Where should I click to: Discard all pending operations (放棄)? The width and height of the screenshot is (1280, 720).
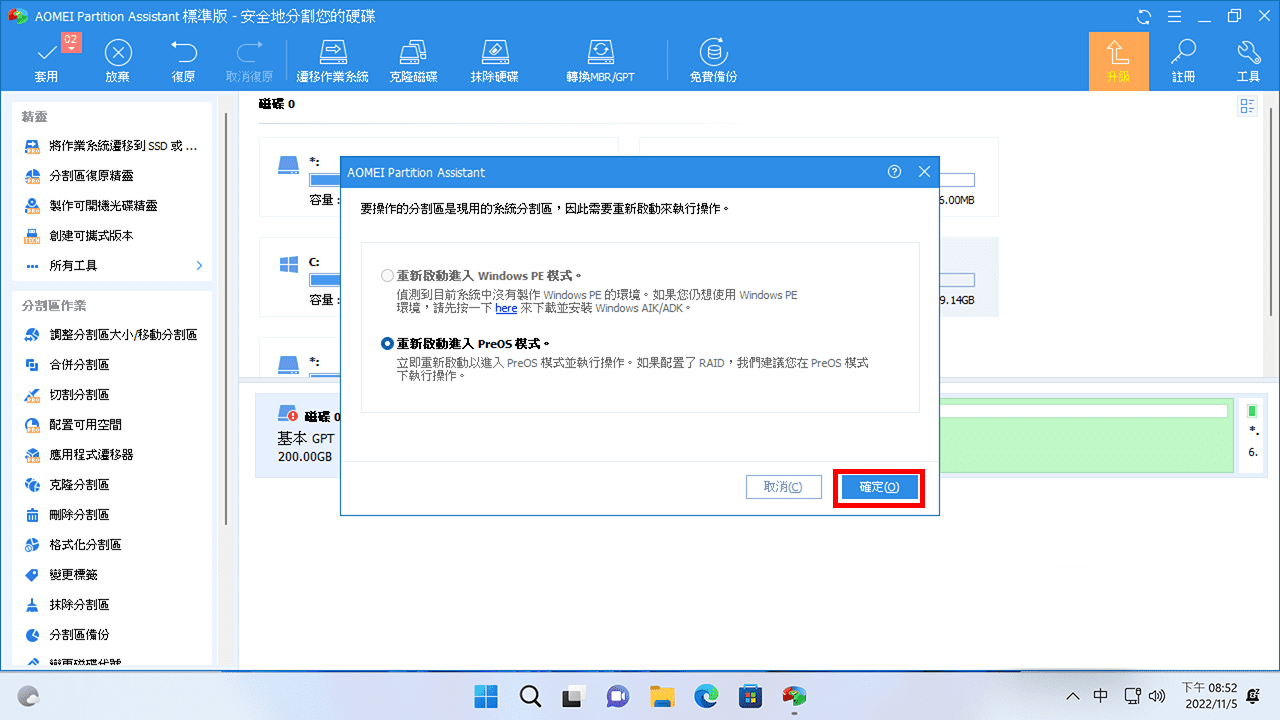(x=117, y=60)
